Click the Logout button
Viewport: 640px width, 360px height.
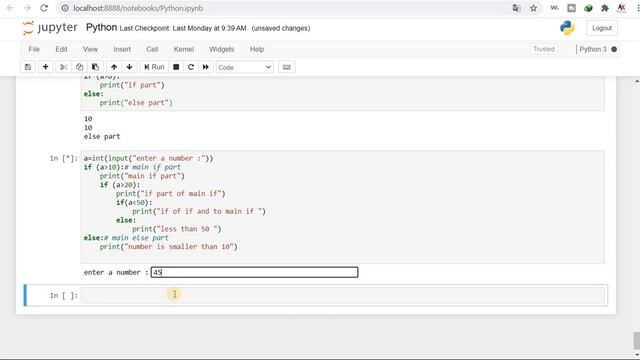click(602, 28)
